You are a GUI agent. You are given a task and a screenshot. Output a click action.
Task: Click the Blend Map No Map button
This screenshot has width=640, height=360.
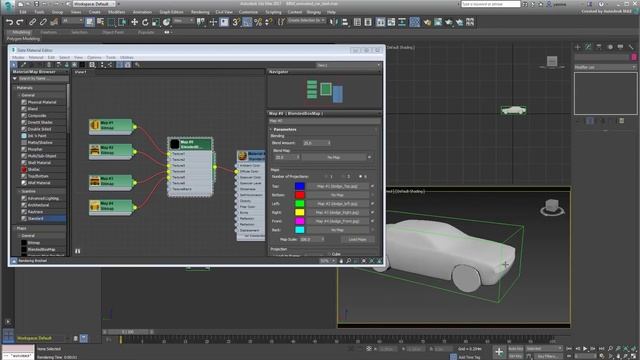click(x=334, y=157)
